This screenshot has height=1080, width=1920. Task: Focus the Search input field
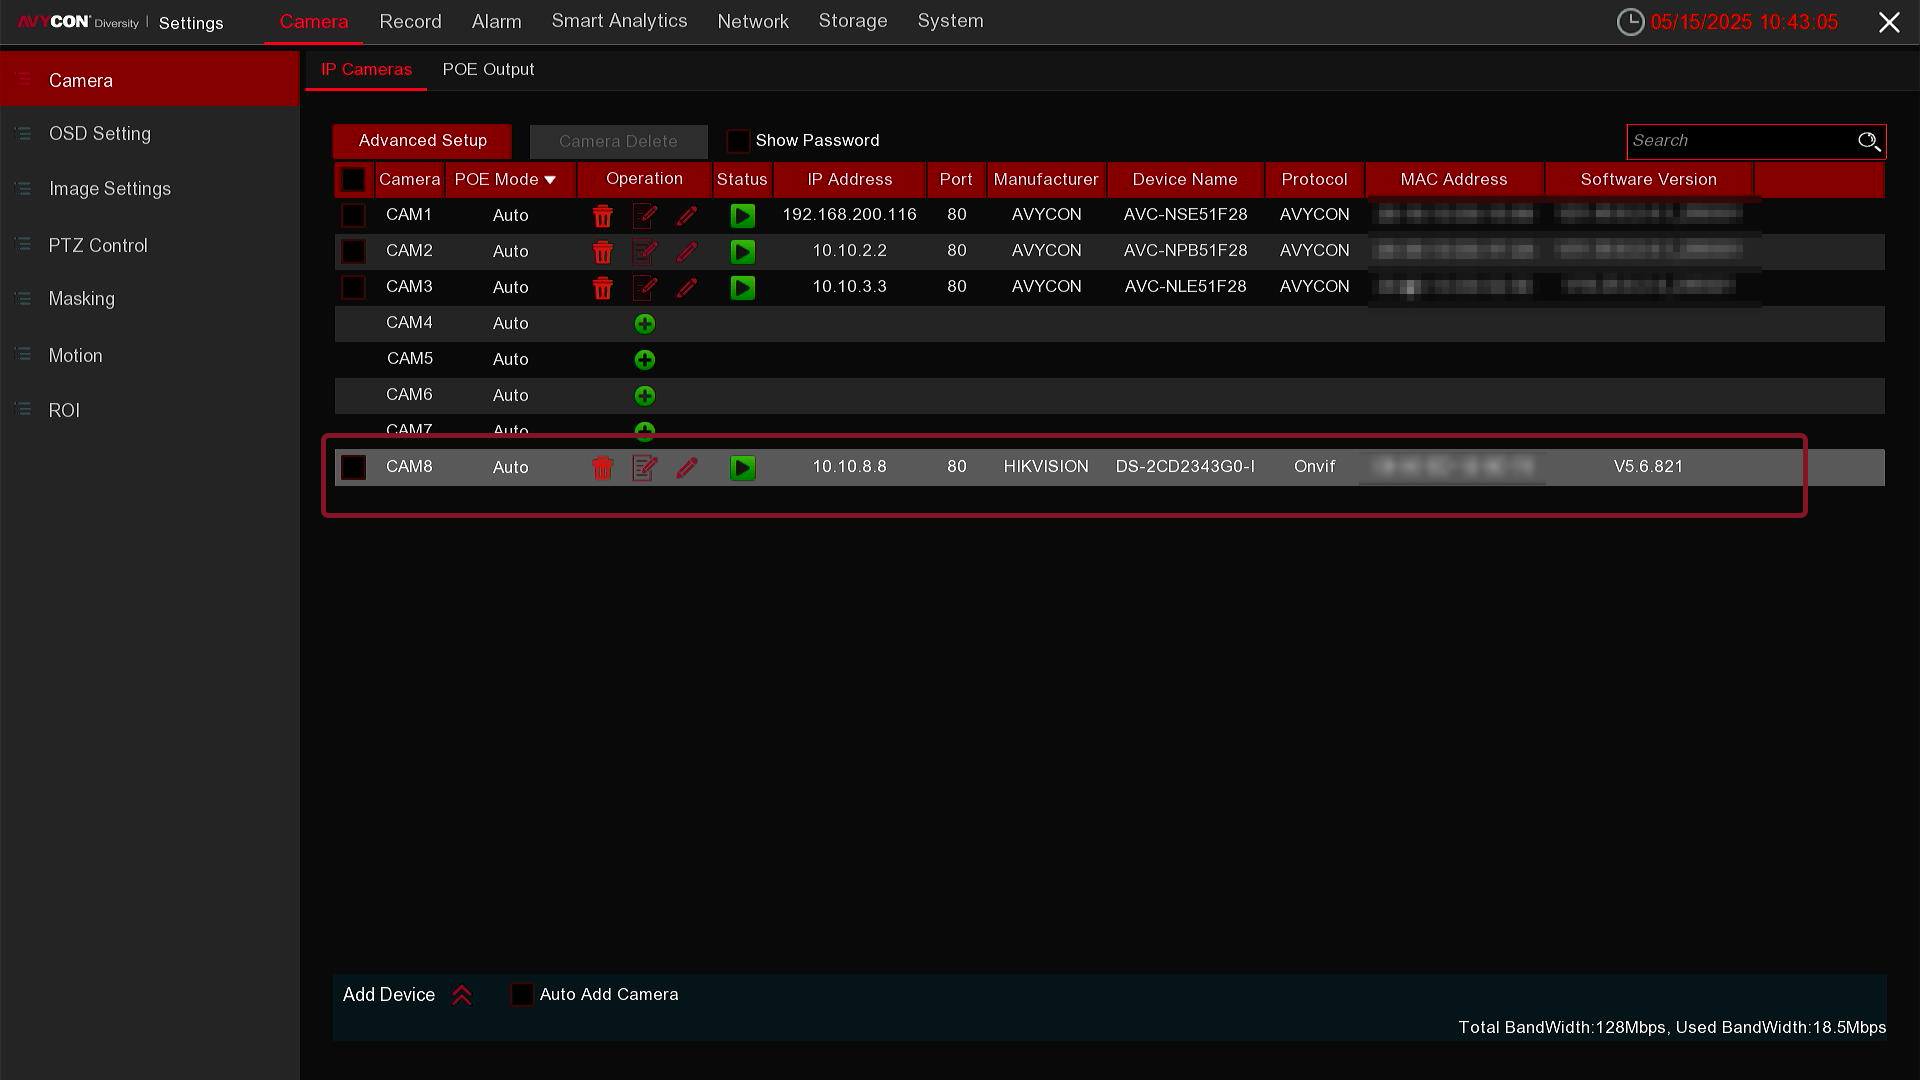[1740, 141]
